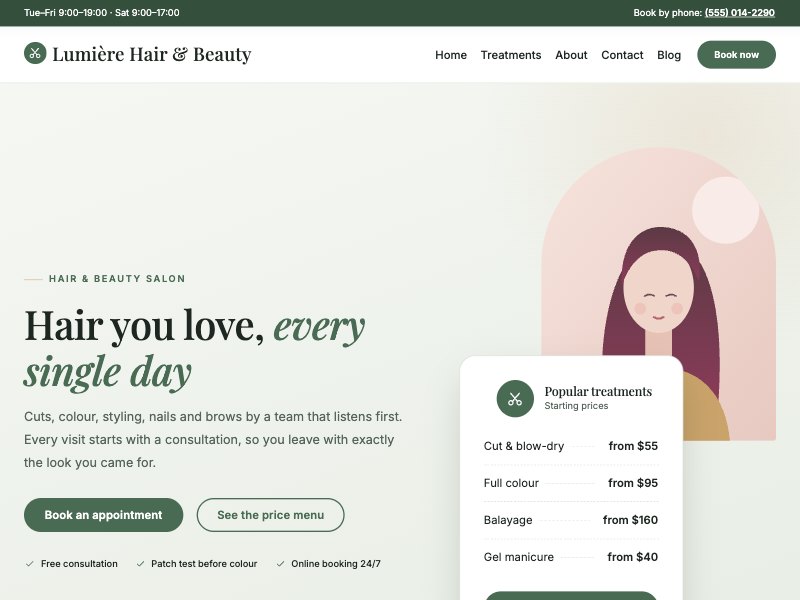Go to the Treatments page
800x600 pixels.
(x=511, y=55)
